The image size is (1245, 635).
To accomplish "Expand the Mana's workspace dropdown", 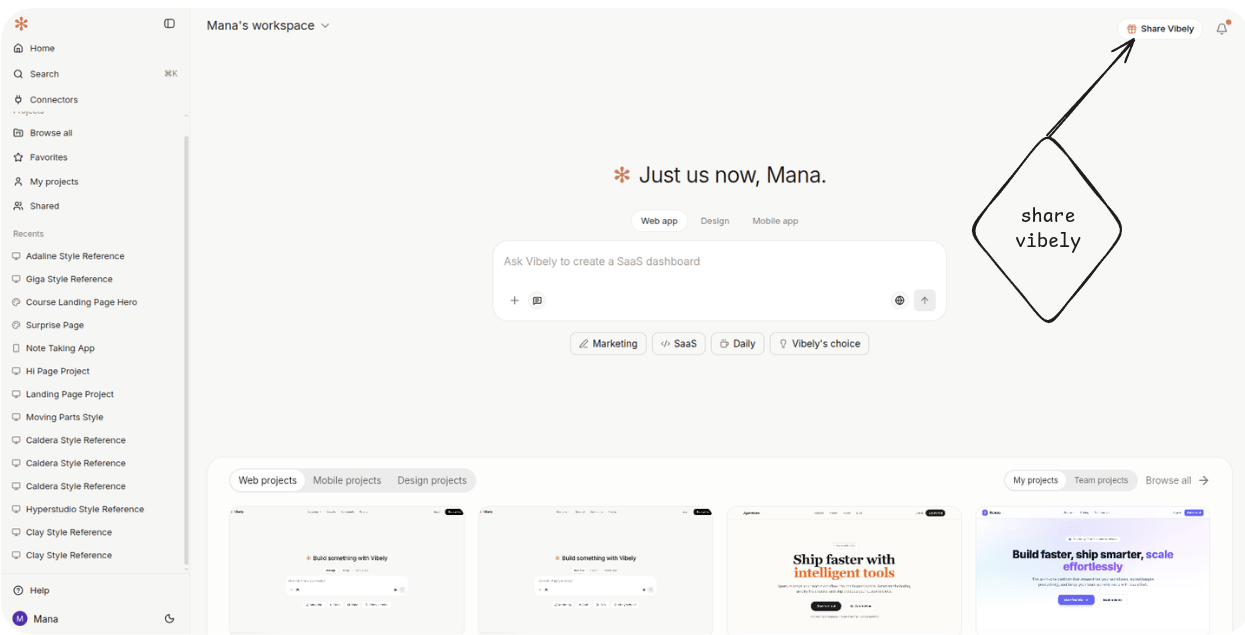I will click(x=268, y=26).
